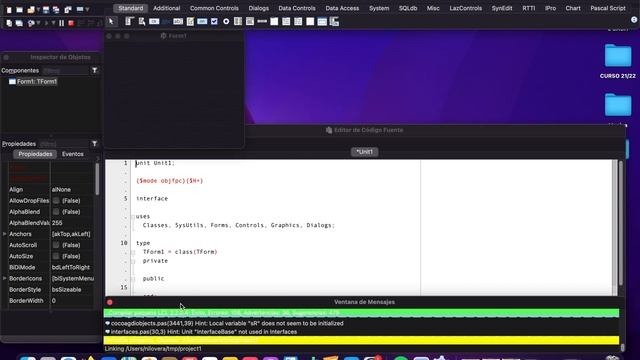Image resolution: width=640 pixels, height=360 pixels.
Task: Click the Align value alNone
Action: (61, 190)
